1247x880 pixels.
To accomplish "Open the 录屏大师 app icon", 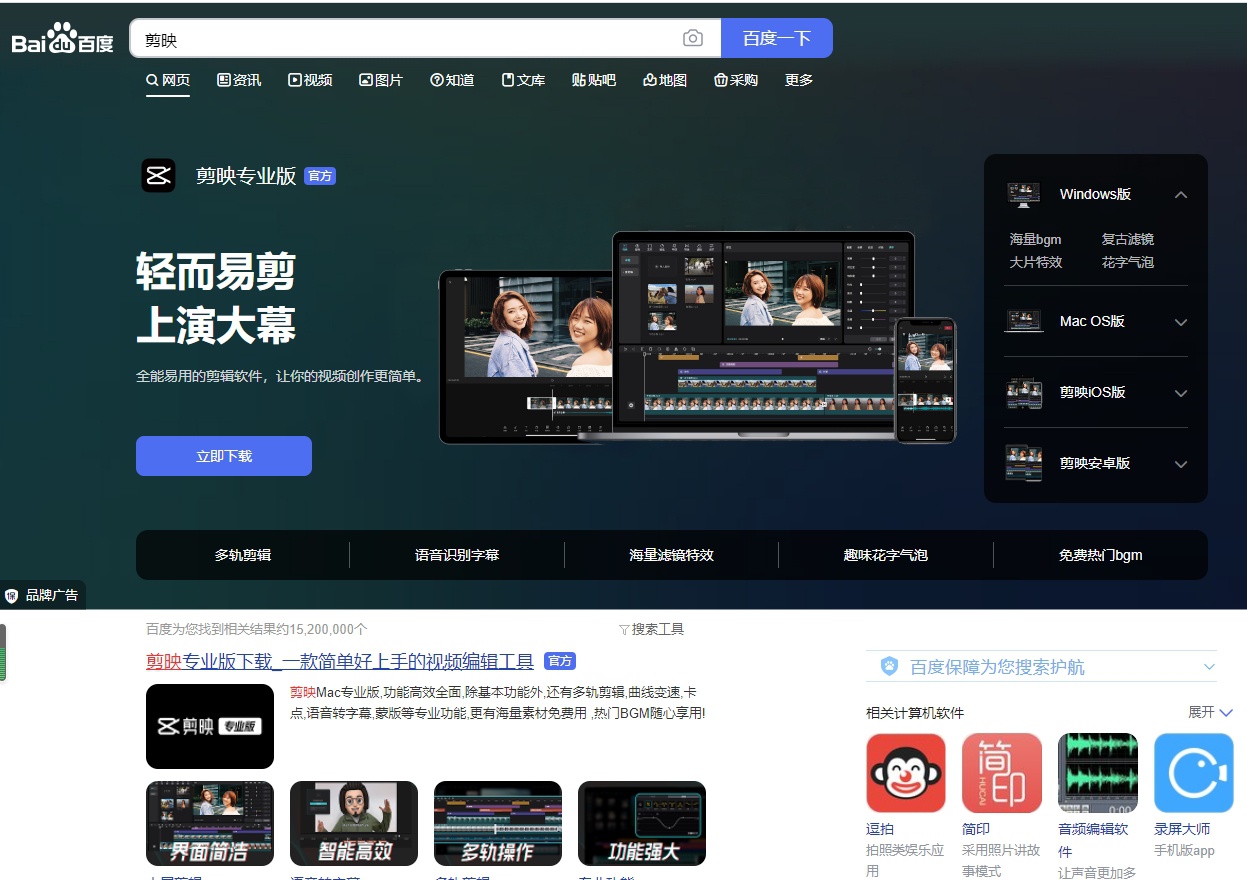I will coord(1194,773).
